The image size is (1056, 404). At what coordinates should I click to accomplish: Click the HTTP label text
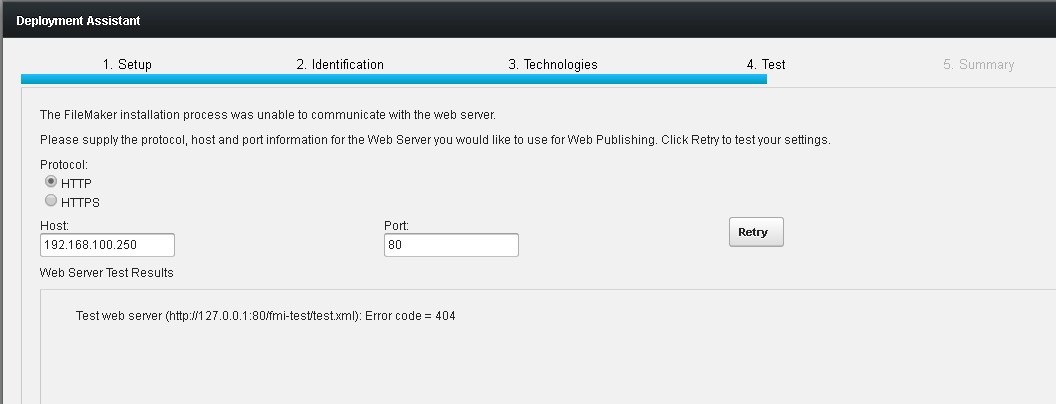(x=76, y=183)
